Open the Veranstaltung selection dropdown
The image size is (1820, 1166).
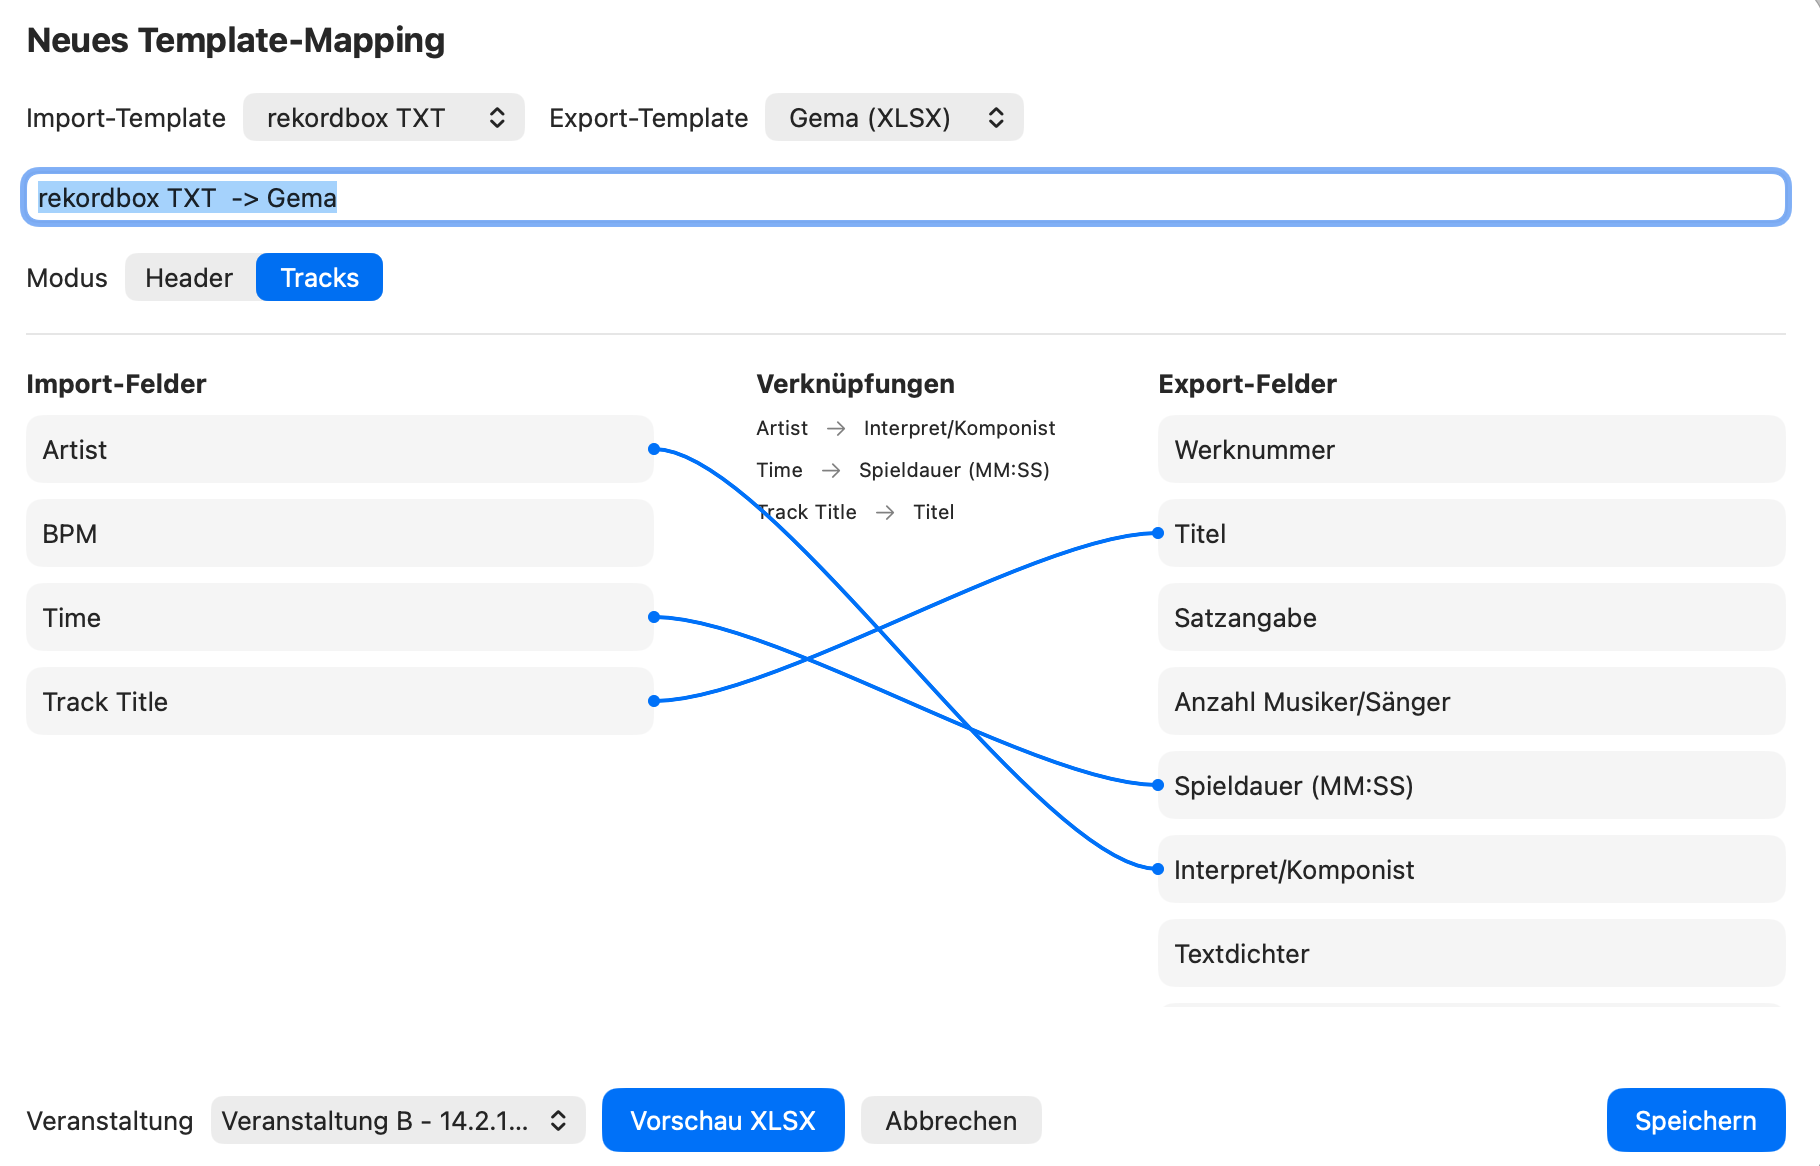pos(397,1120)
